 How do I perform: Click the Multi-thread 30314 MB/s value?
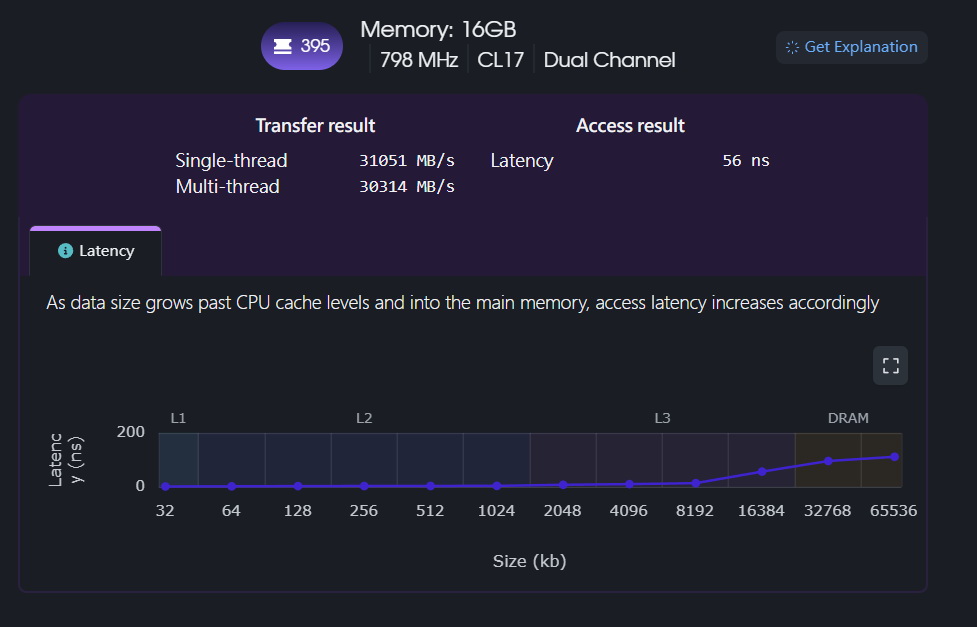[x=407, y=187]
